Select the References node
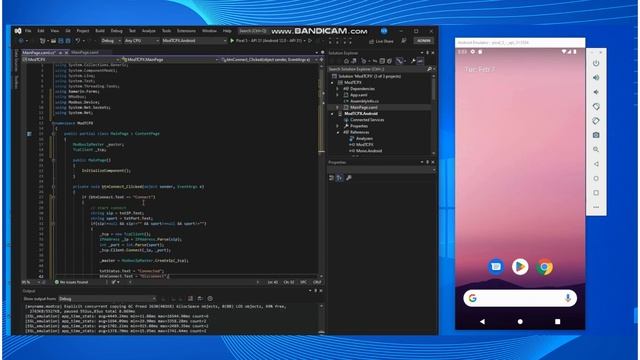This screenshot has width=640, height=360. click(x=360, y=132)
